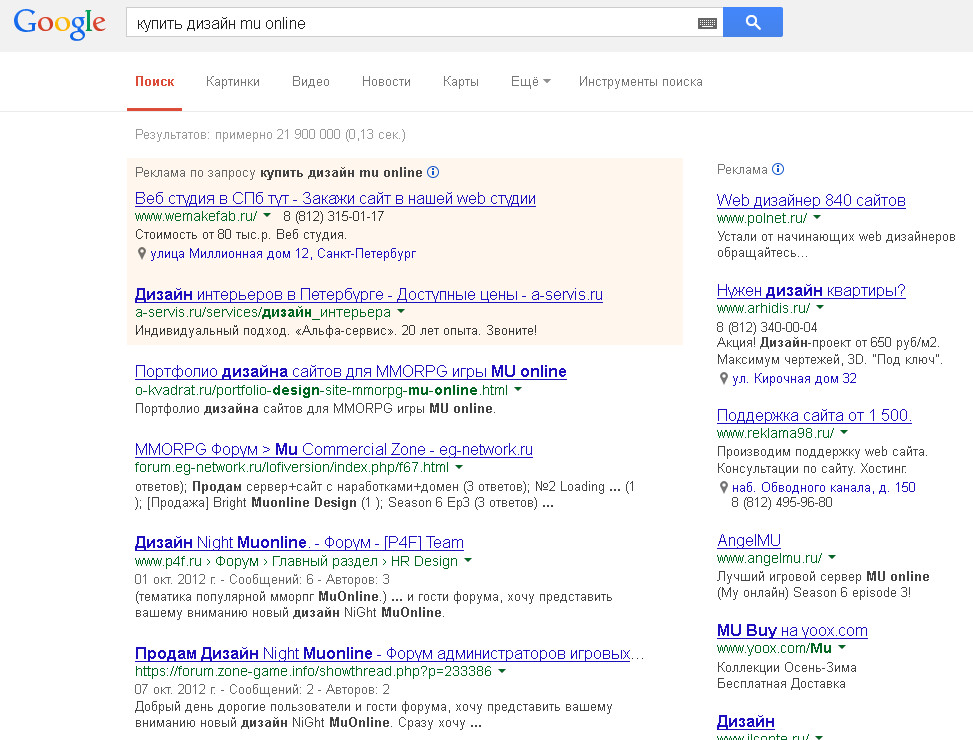Image resolution: width=973 pixels, height=740 pixels.
Task: Expand dropdown arrow next to forum.eg-network.ru URL
Action: (459, 467)
